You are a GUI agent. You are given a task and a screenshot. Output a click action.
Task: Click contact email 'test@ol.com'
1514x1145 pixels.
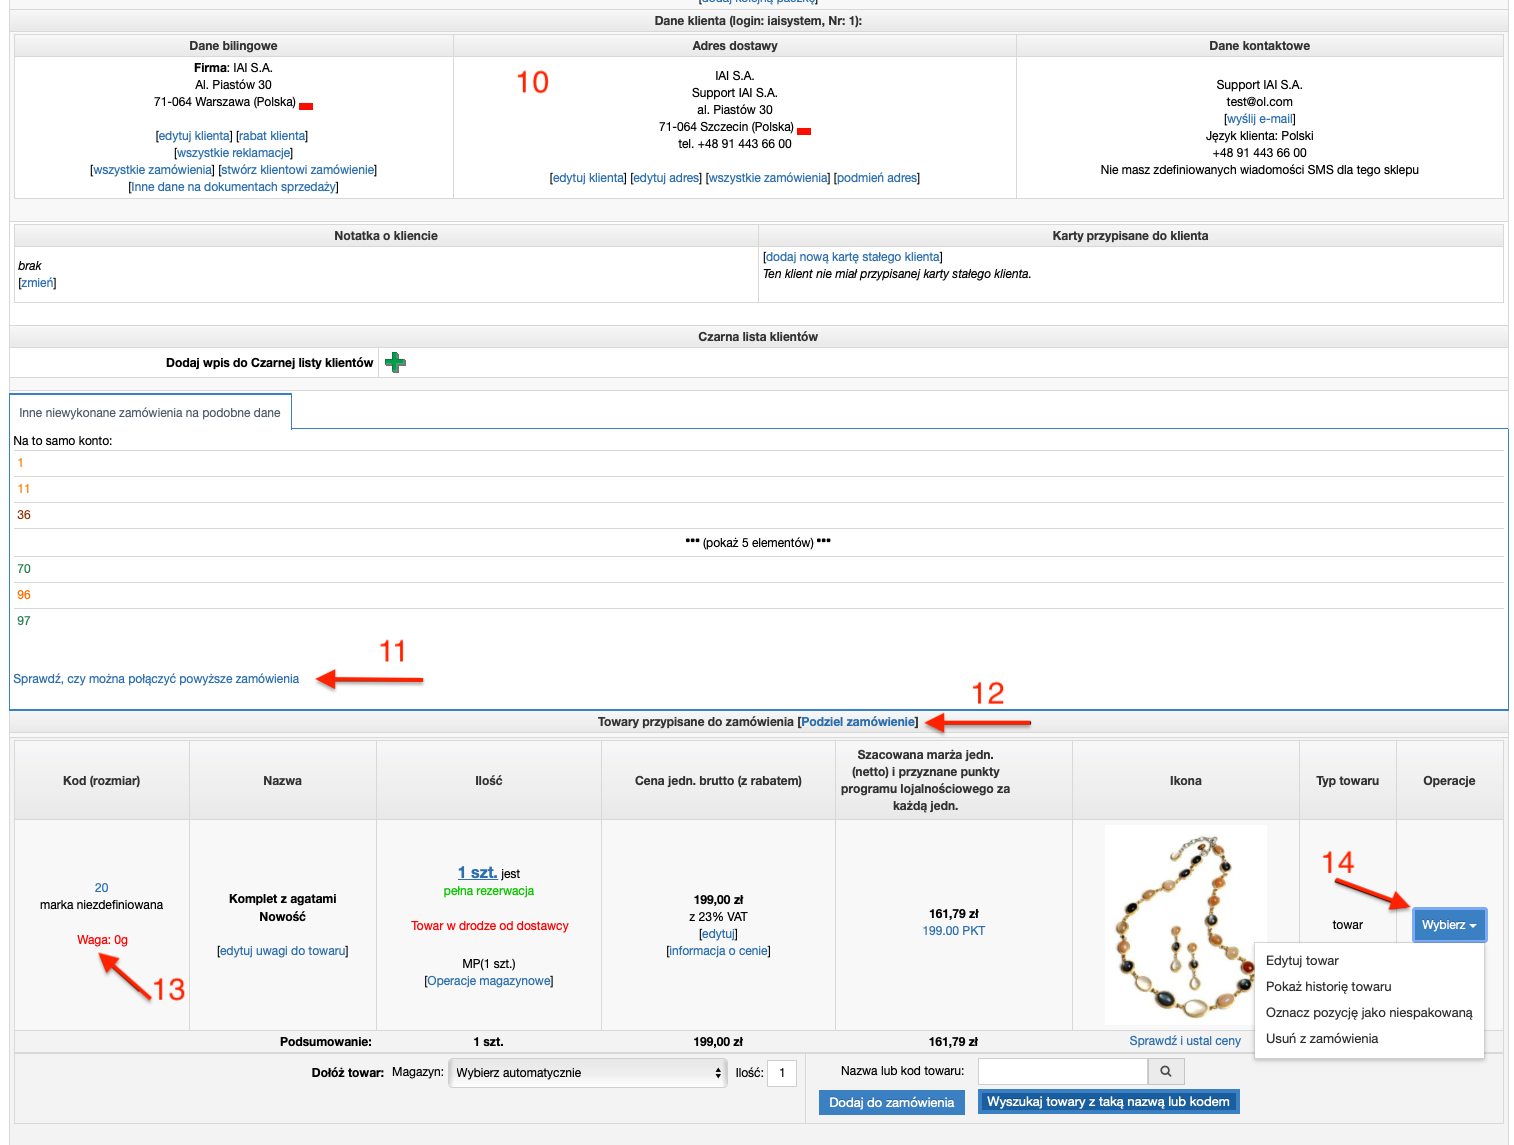[x=1259, y=102]
